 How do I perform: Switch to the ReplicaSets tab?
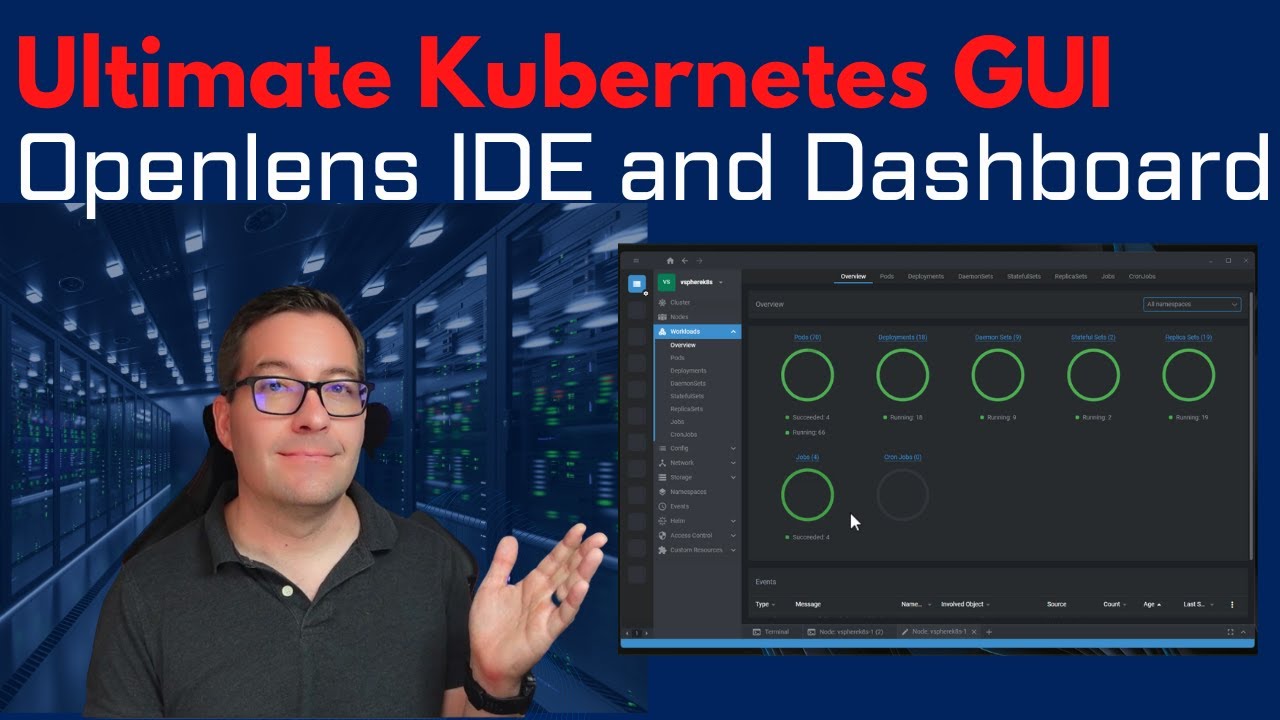1071,276
